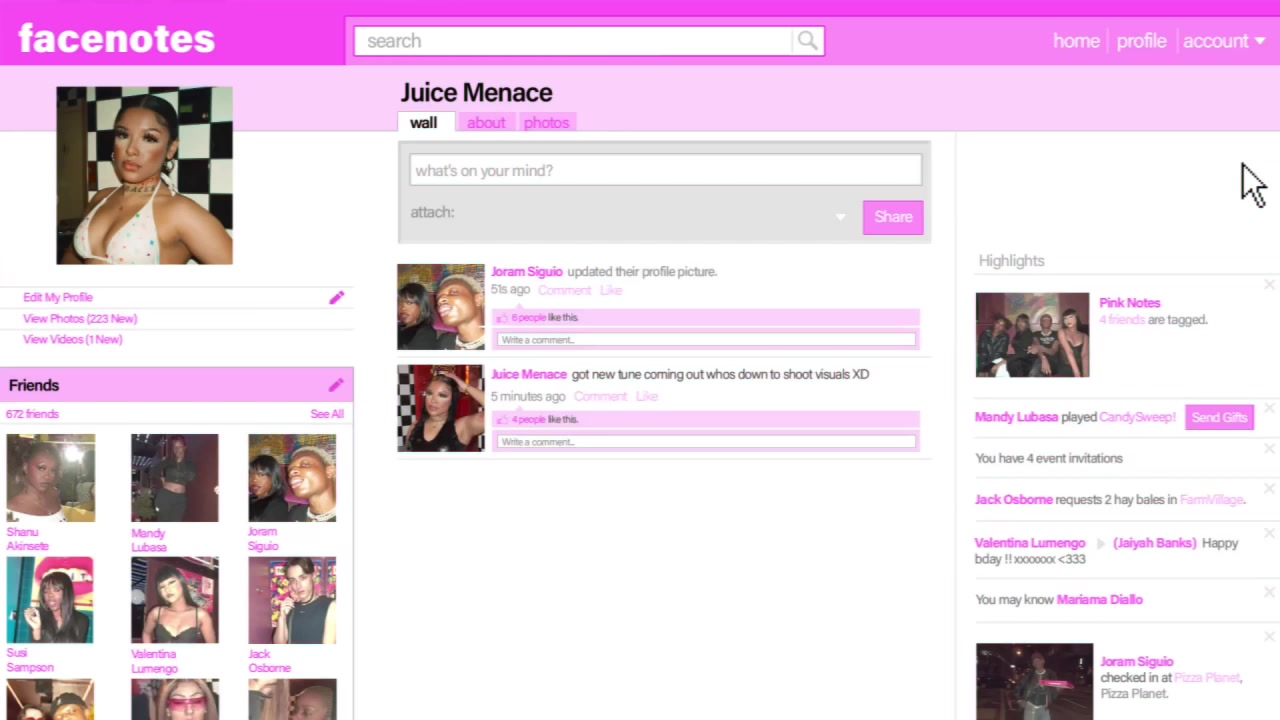Image resolution: width=1280 pixels, height=720 pixels.
Task: Like the new tune post
Action: pos(647,396)
